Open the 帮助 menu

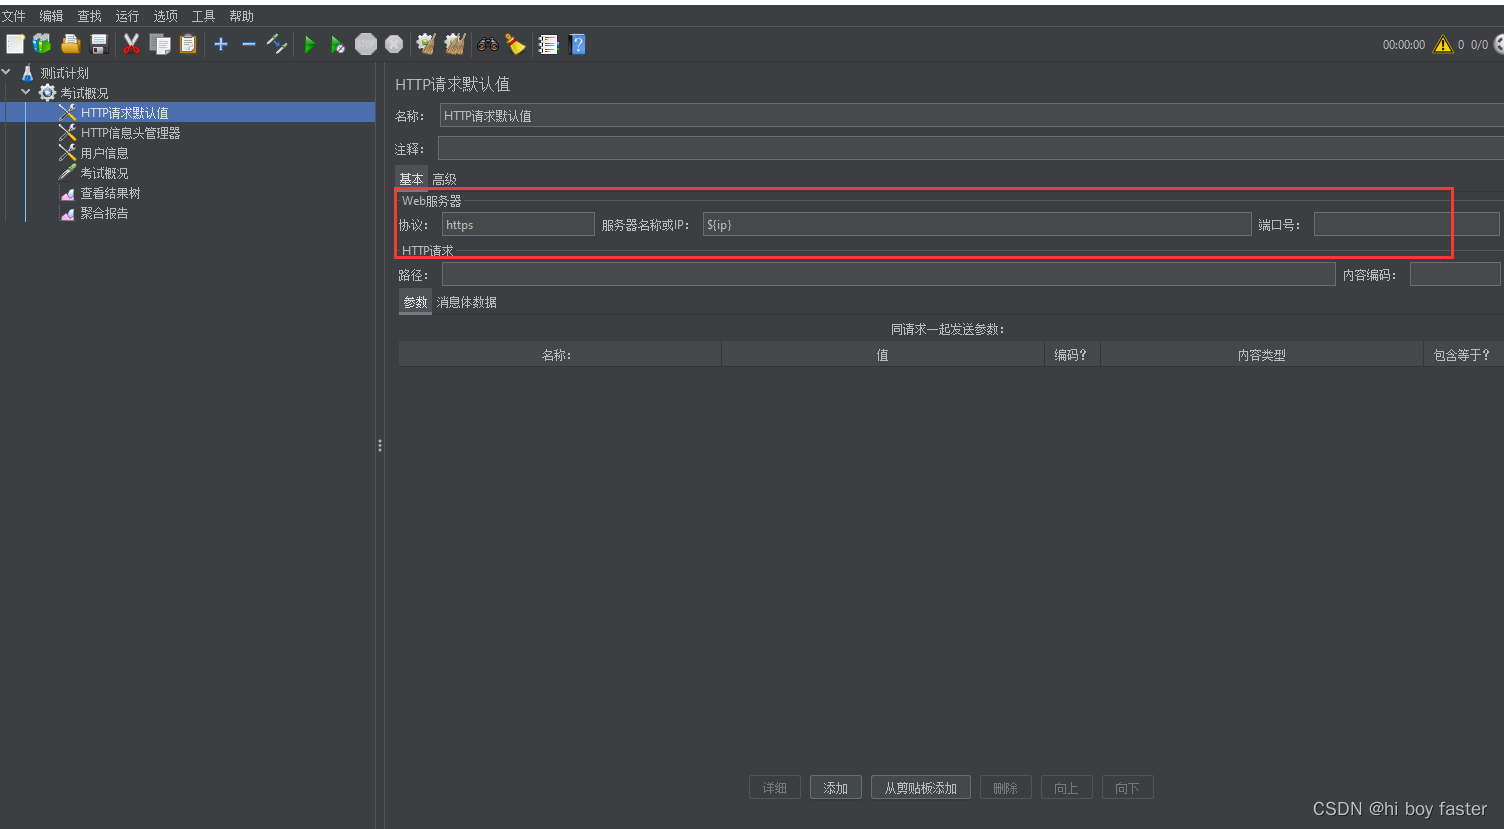click(x=241, y=16)
